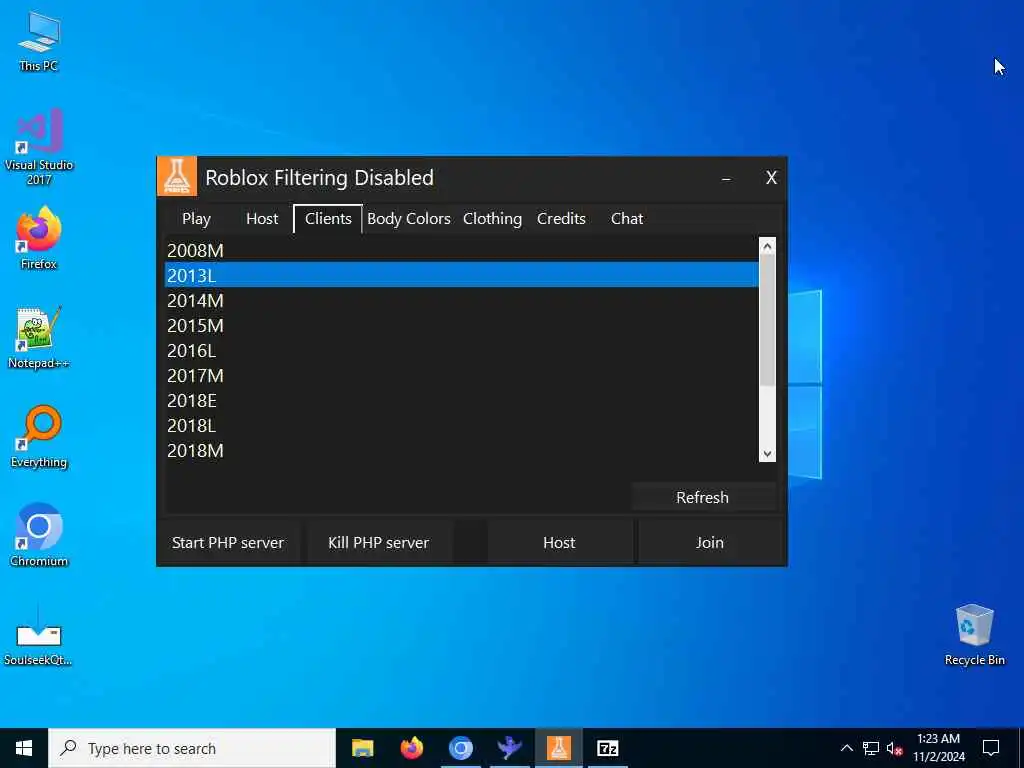
Task: Click the orange flask app logo
Action: [x=176, y=177]
